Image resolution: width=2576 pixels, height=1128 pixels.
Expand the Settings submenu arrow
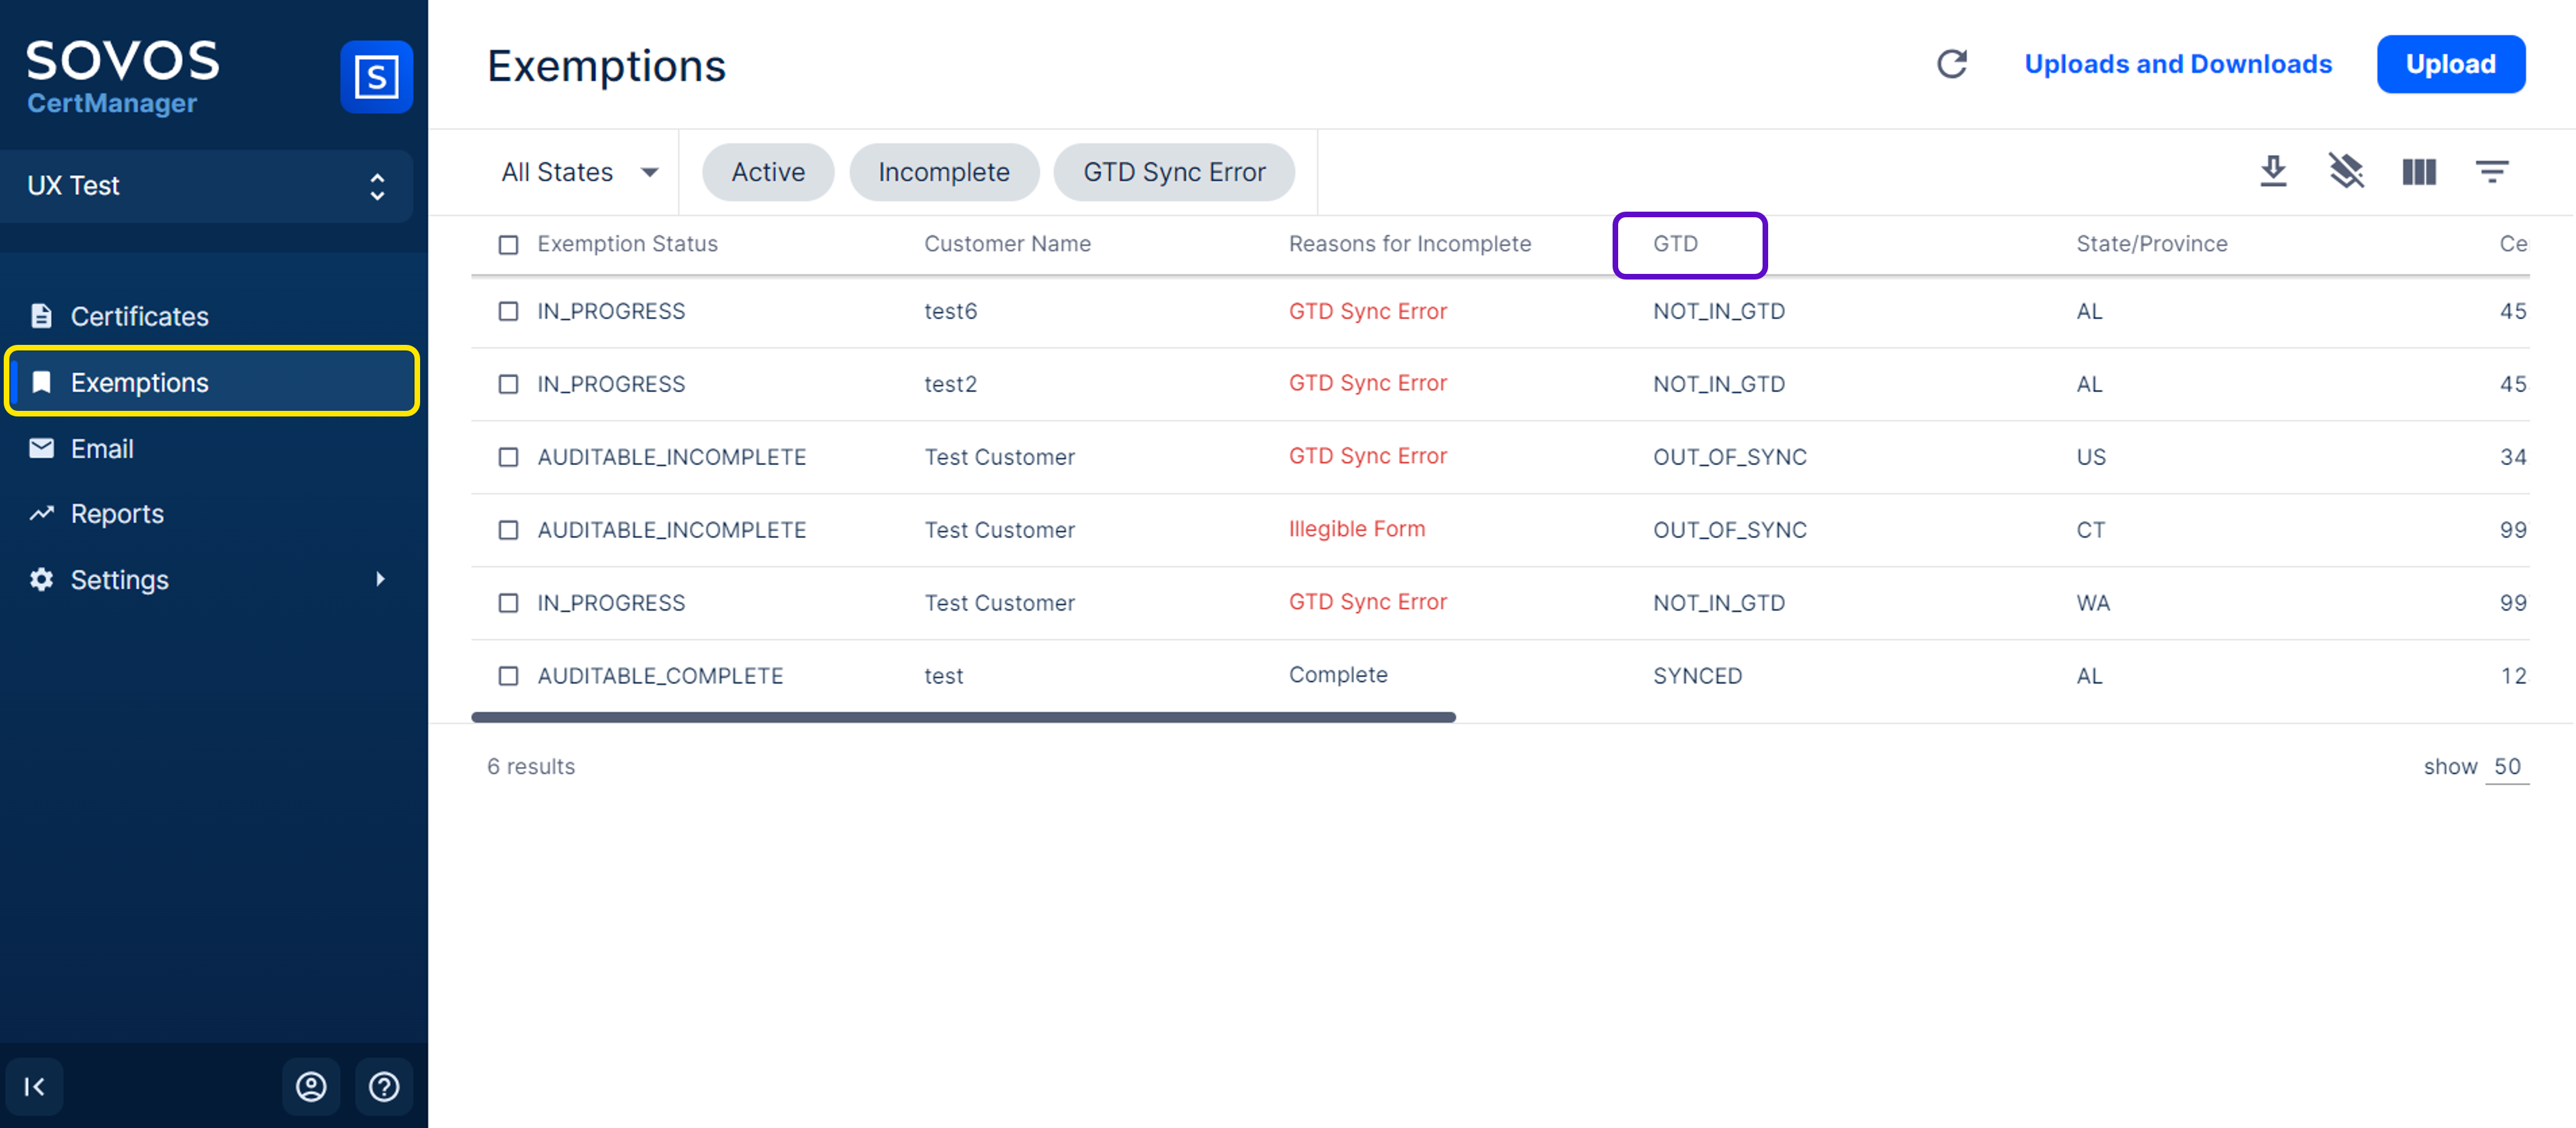tap(380, 579)
